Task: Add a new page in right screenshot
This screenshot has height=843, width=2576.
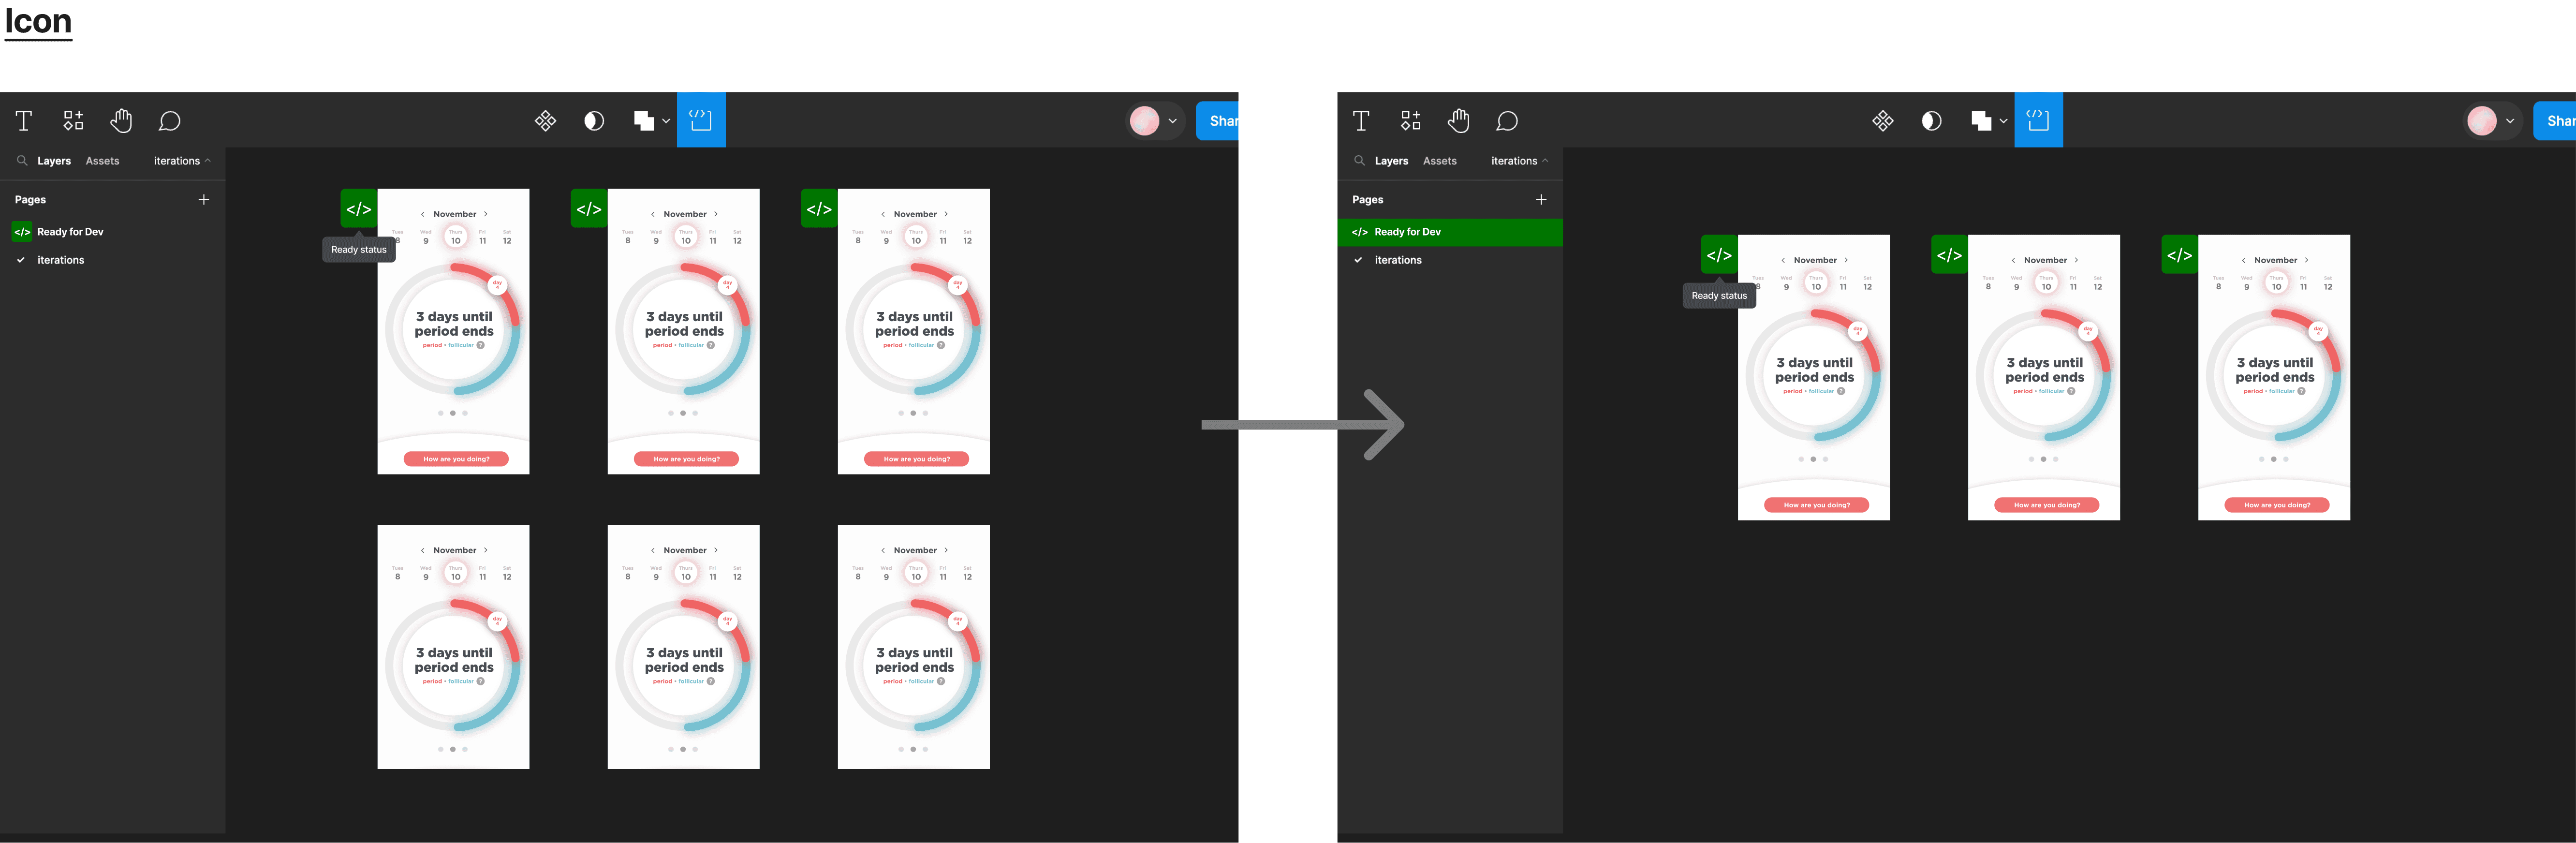Action: point(1541,200)
